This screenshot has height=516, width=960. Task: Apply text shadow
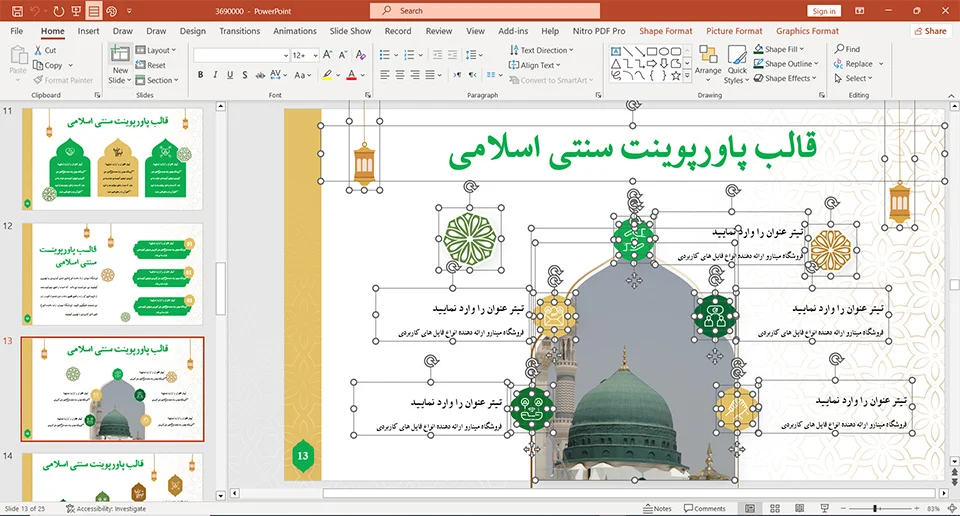[245, 75]
